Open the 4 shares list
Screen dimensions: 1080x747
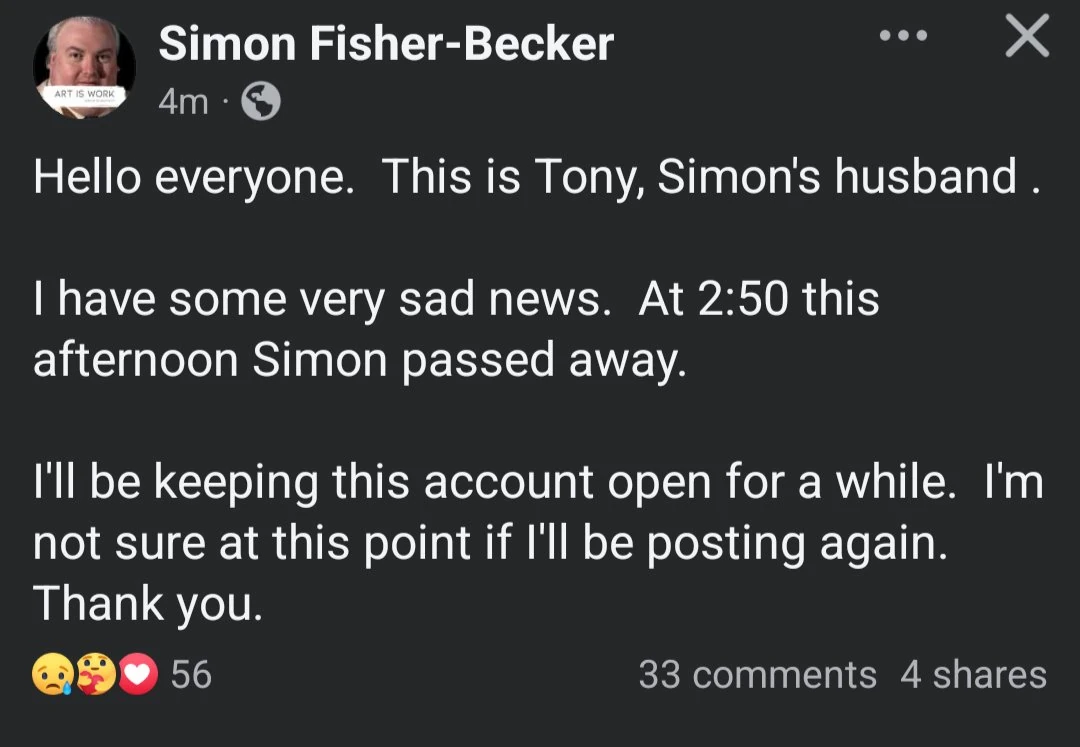[971, 675]
